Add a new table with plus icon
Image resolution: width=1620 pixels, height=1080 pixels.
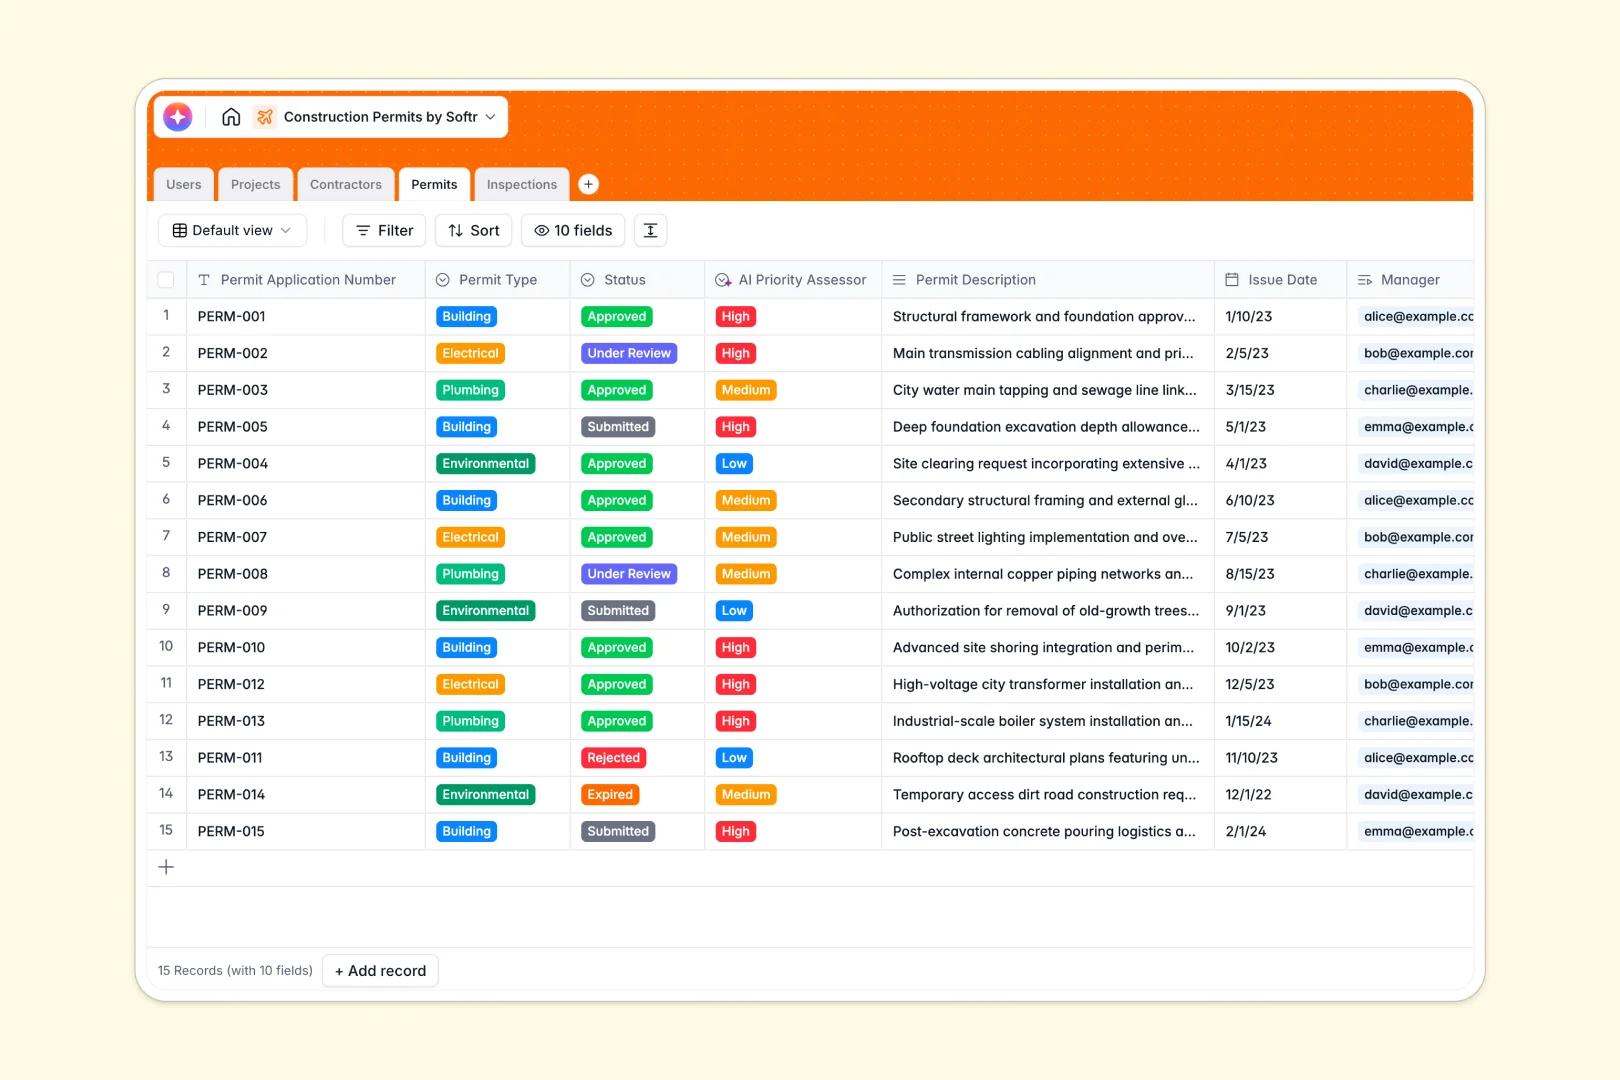pos(589,184)
